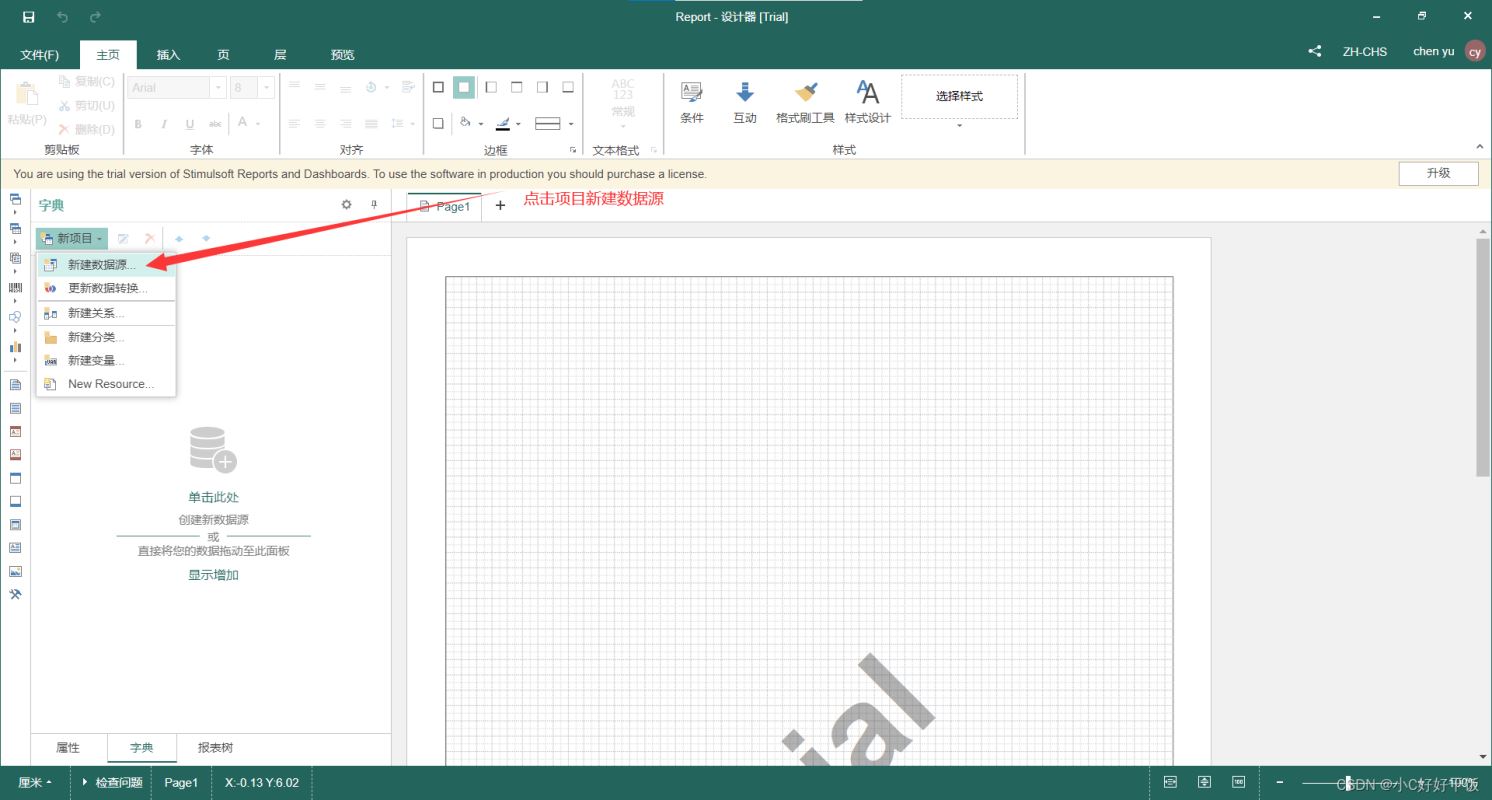Toggle underline formatting U button

click(190, 124)
